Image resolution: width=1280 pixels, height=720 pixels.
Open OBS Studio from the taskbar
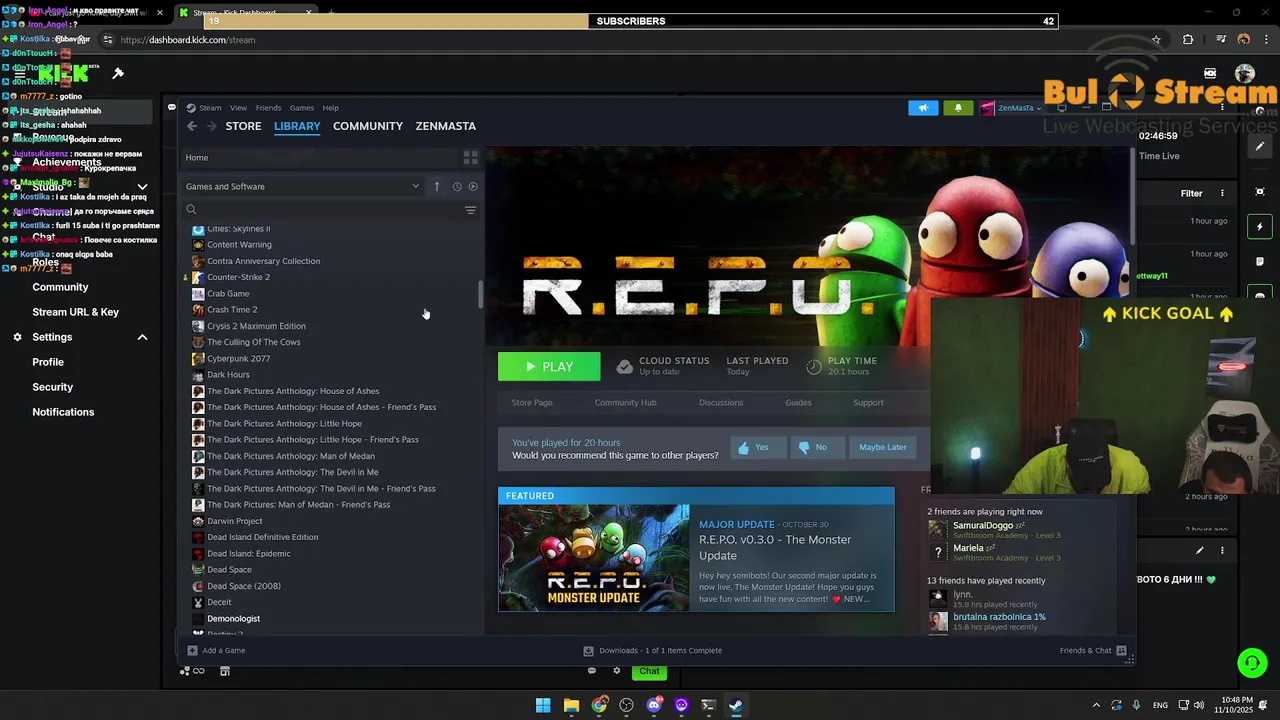click(x=627, y=705)
